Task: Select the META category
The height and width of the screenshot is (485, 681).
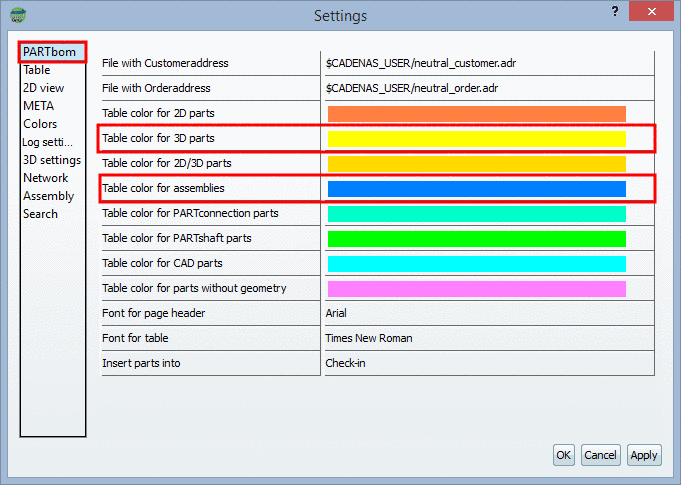Action: (x=39, y=106)
